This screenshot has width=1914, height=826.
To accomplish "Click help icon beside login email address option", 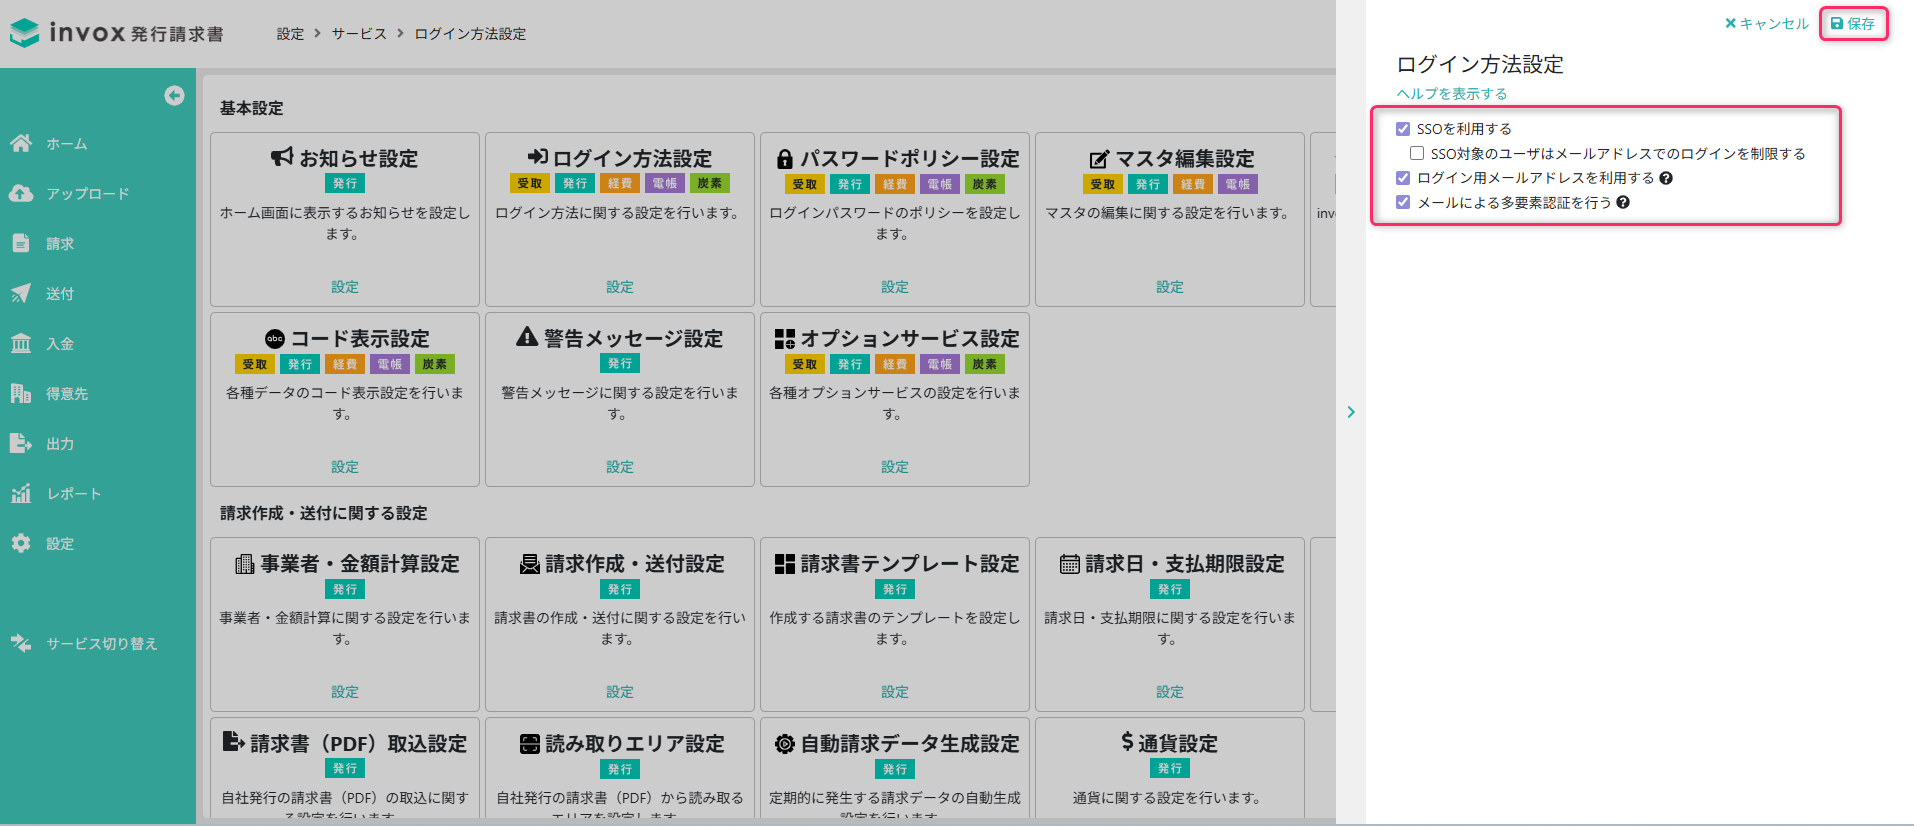I will (x=1666, y=178).
